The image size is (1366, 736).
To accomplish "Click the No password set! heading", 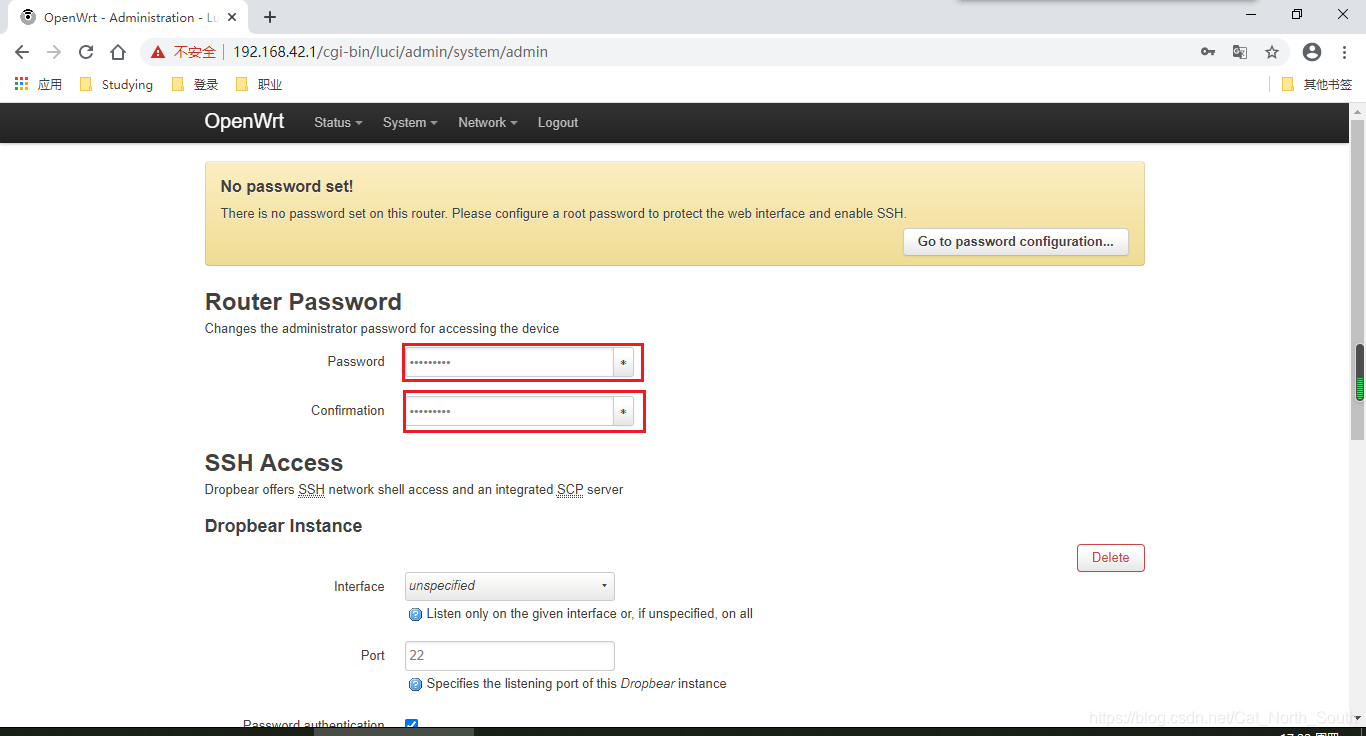I will [x=287, y=187].
